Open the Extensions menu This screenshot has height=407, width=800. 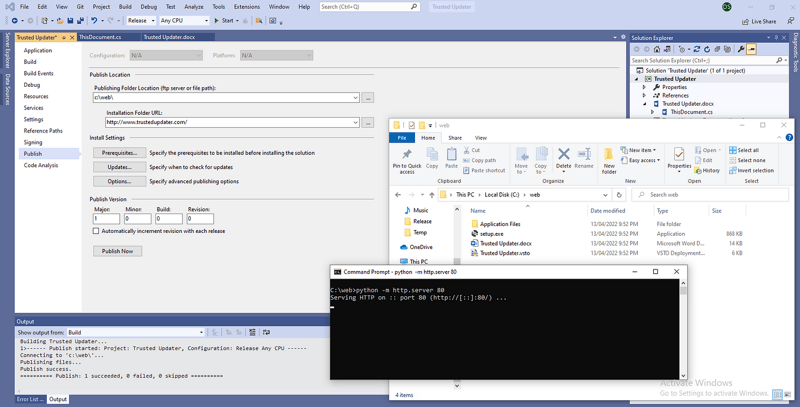click(246, 7)
